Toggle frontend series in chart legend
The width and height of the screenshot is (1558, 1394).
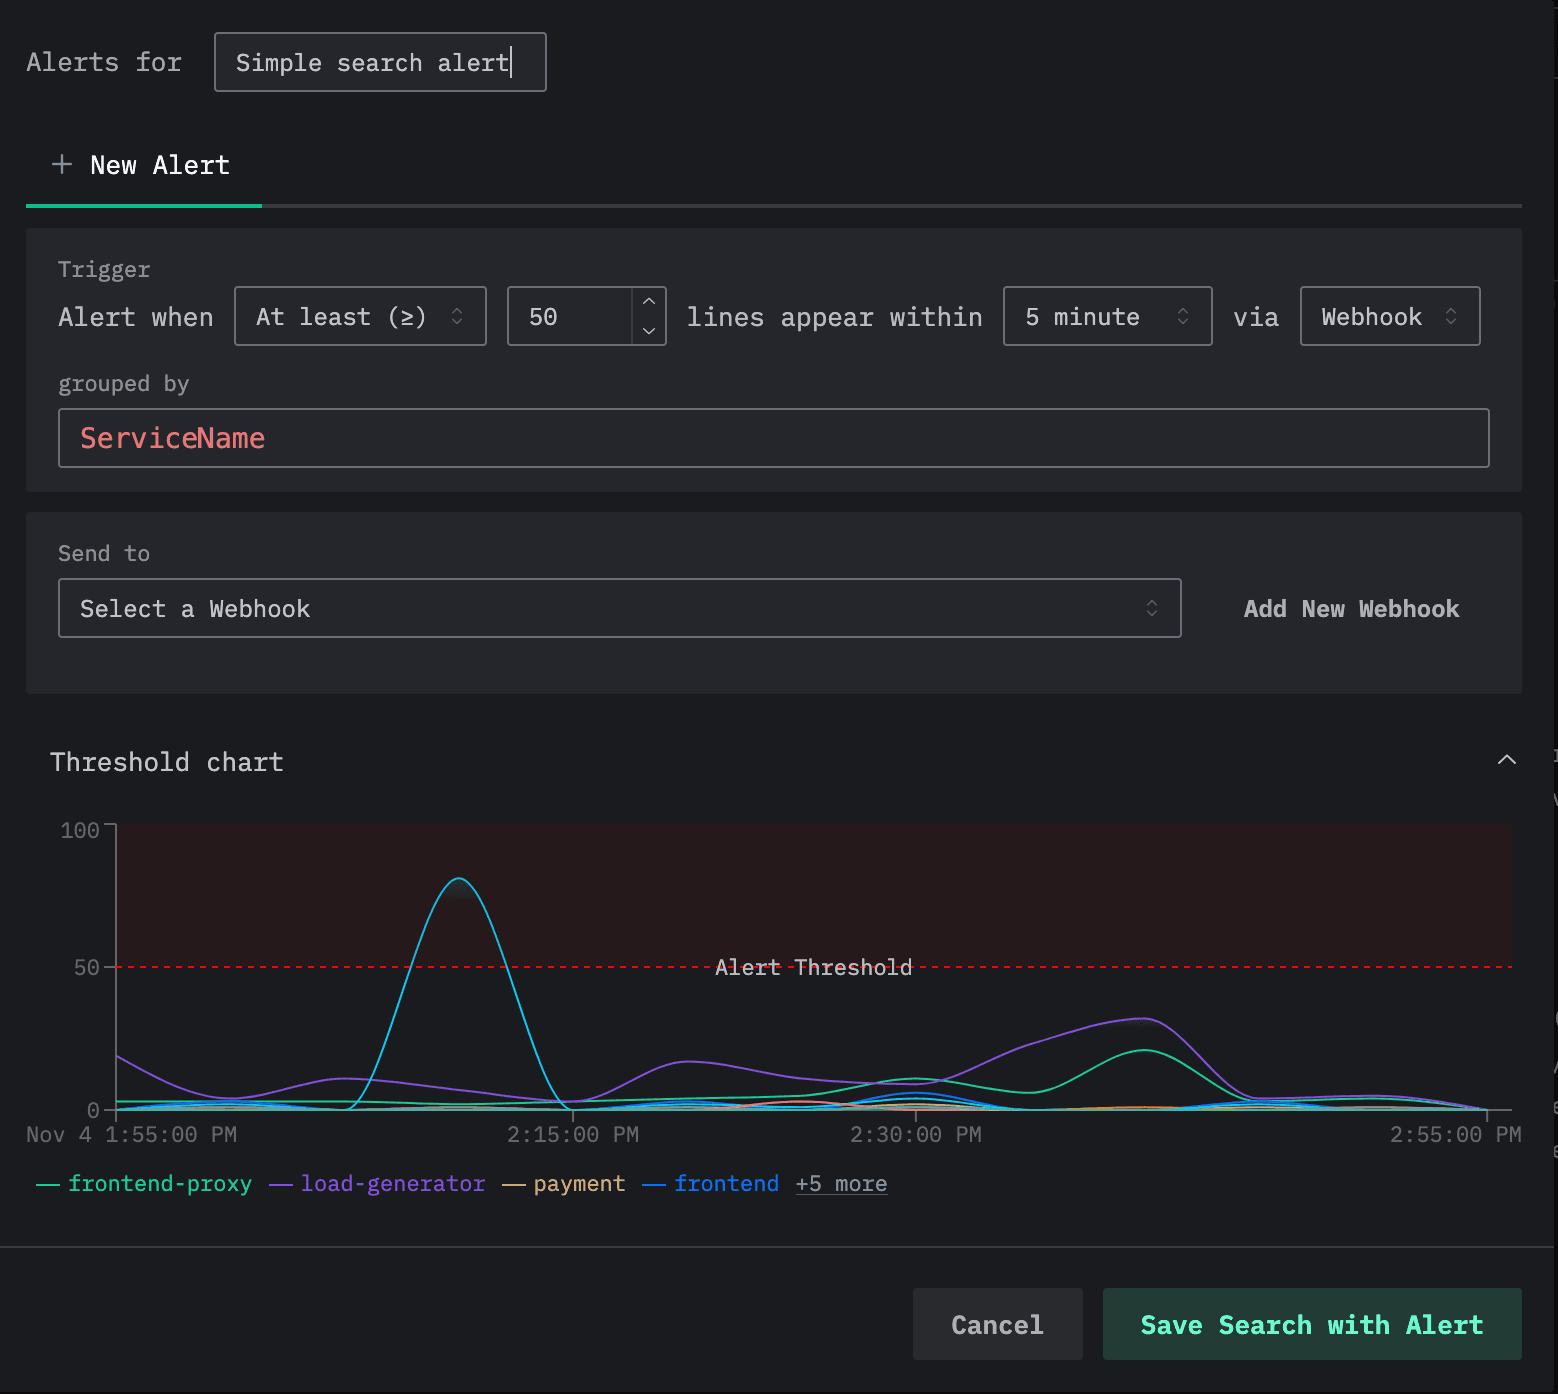pos(726,1184)
